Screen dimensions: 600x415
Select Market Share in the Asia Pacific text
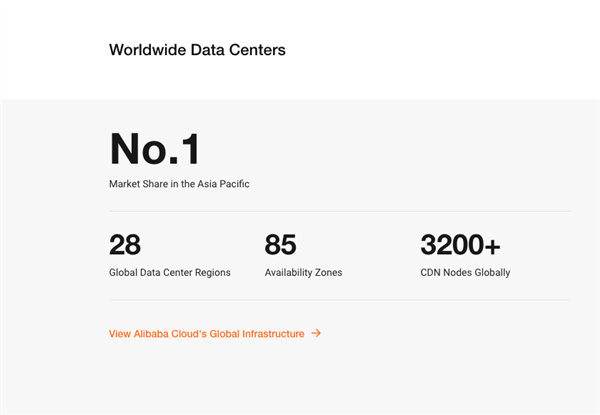[178, 184]
